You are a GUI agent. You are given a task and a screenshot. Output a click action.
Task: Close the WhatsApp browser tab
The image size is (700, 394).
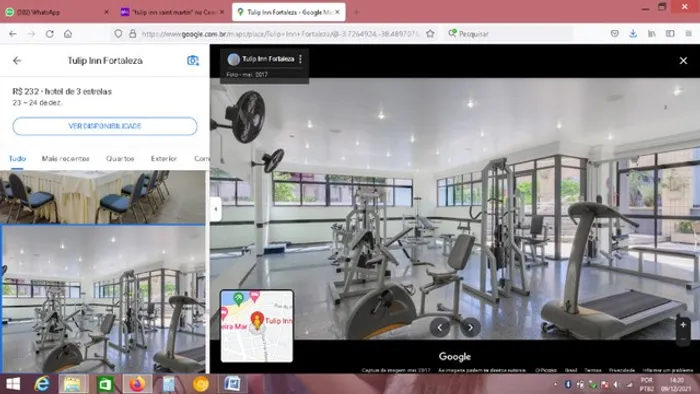[x=106, y=12]
